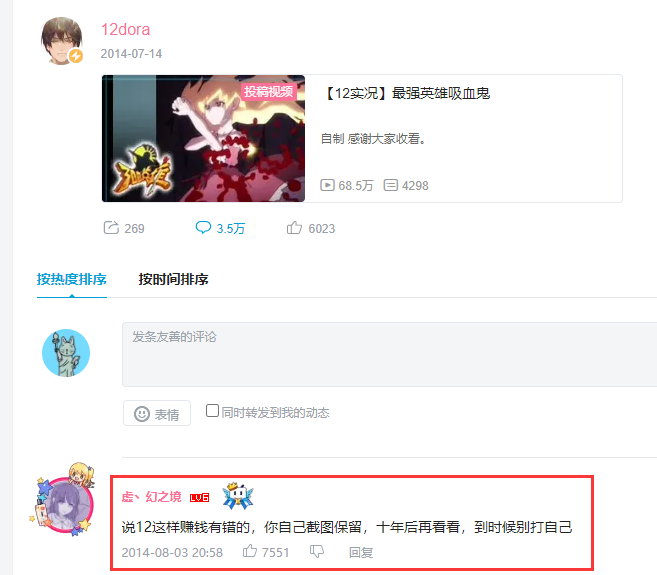Open the 12dora username link
Image resolution: width=657 pixels, height=575 pixels.
coord(125,30)
